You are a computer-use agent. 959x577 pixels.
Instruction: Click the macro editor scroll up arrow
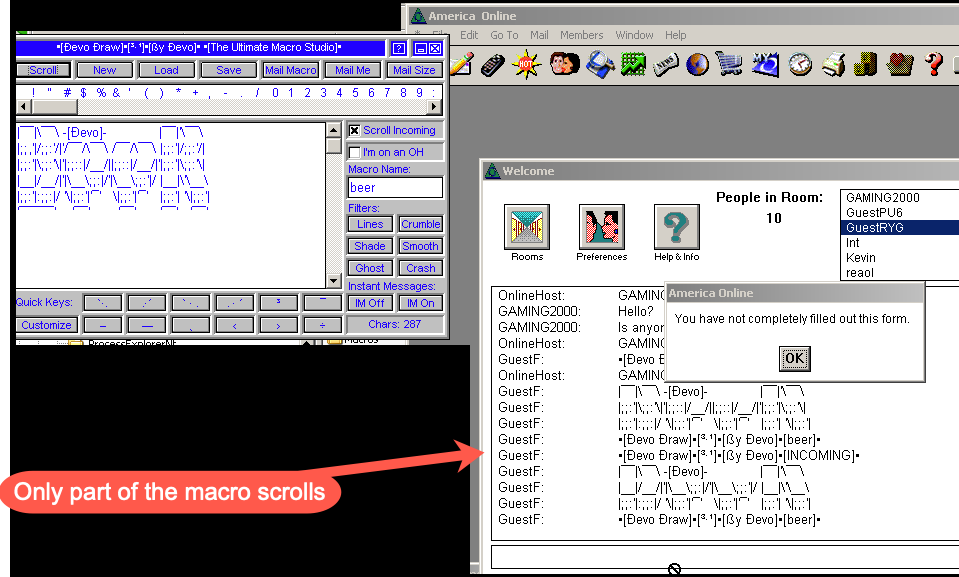(x=333, y=130)
